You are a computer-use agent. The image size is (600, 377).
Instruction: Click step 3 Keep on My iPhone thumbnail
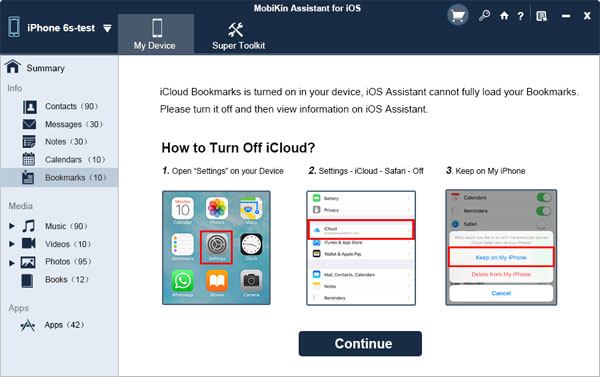(501, 248)
